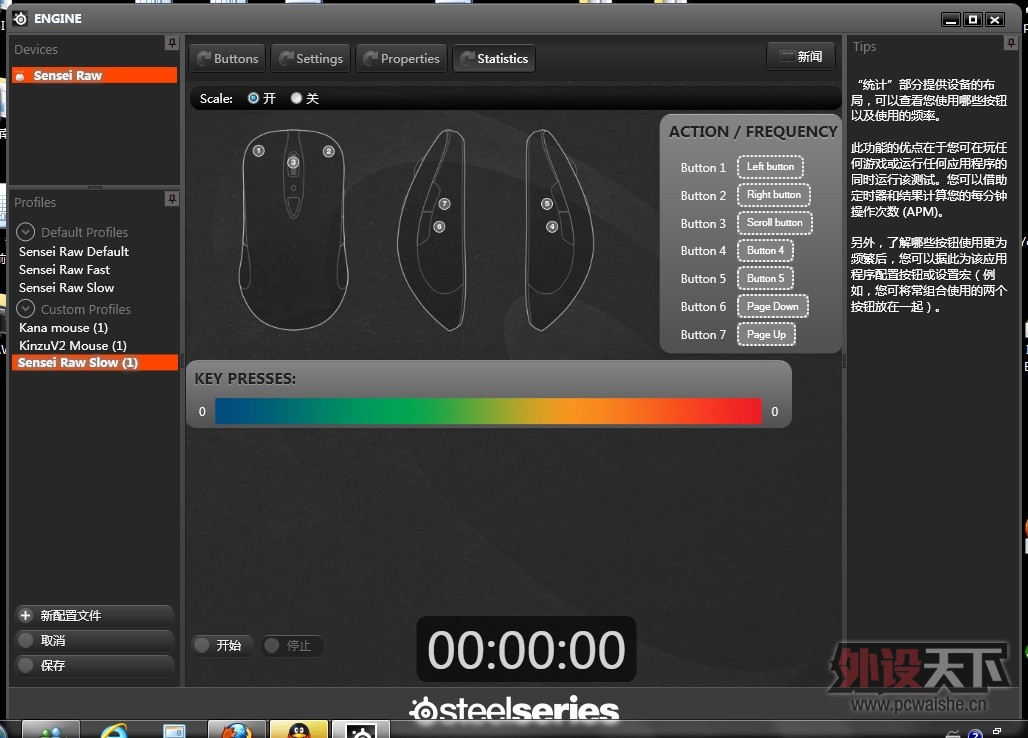
Task: Click the Button 1 label
Action: [703, 168]
